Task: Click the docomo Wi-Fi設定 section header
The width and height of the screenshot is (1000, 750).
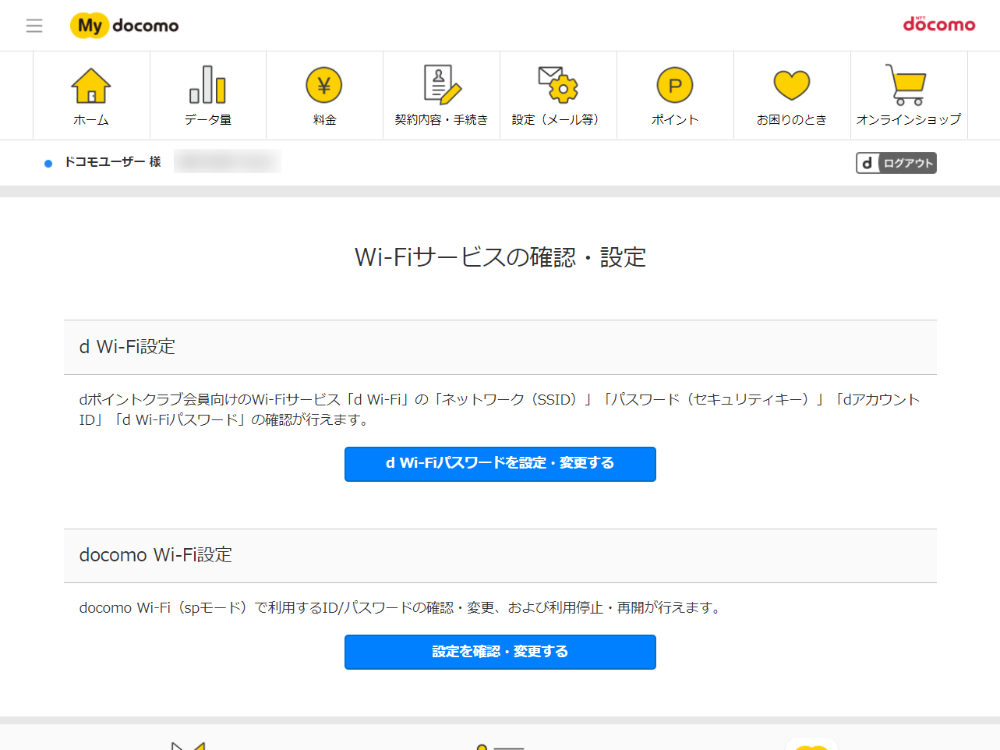Action: (x=500, y=555)
